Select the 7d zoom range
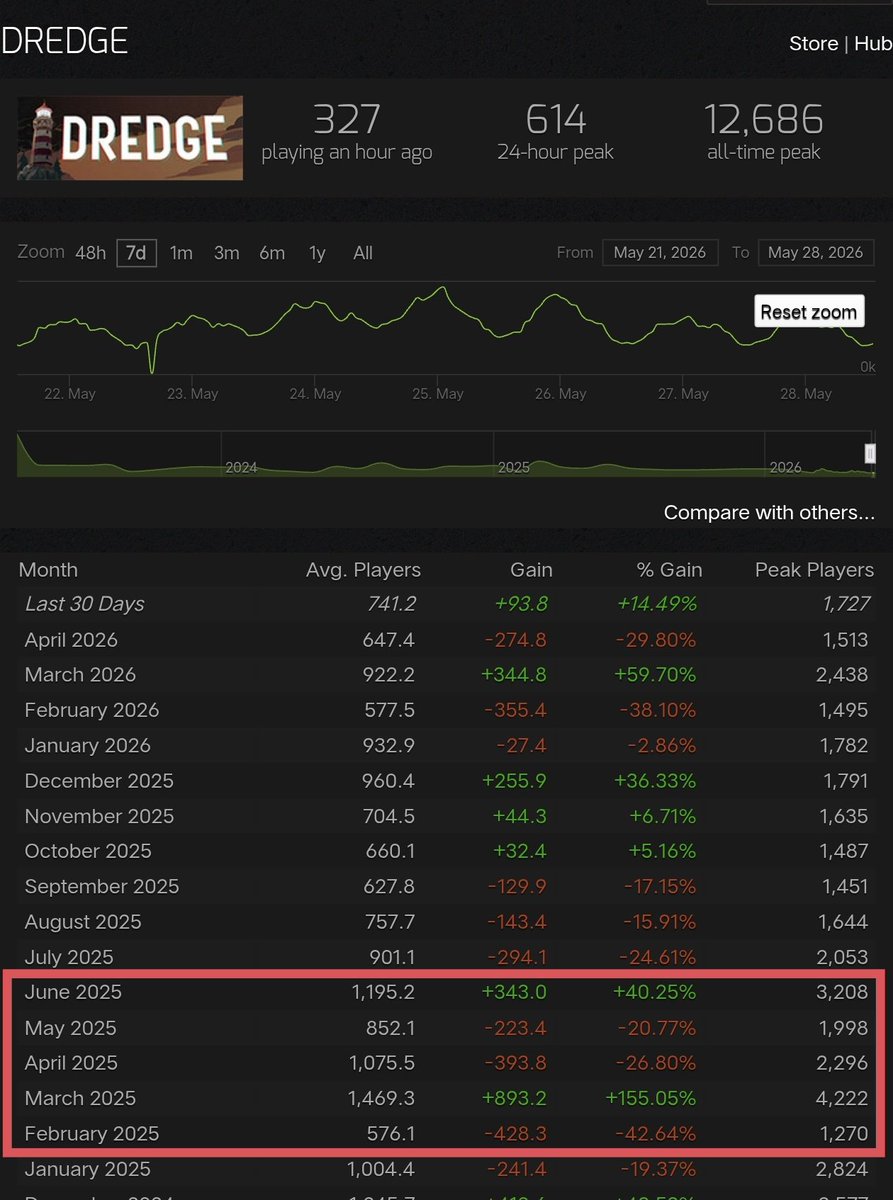 click(136, 253)
